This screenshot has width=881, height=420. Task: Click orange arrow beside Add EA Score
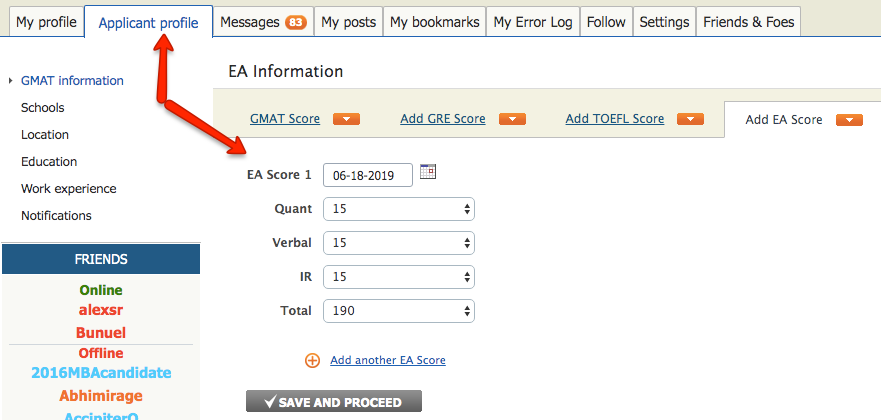(x=849, y=120)
